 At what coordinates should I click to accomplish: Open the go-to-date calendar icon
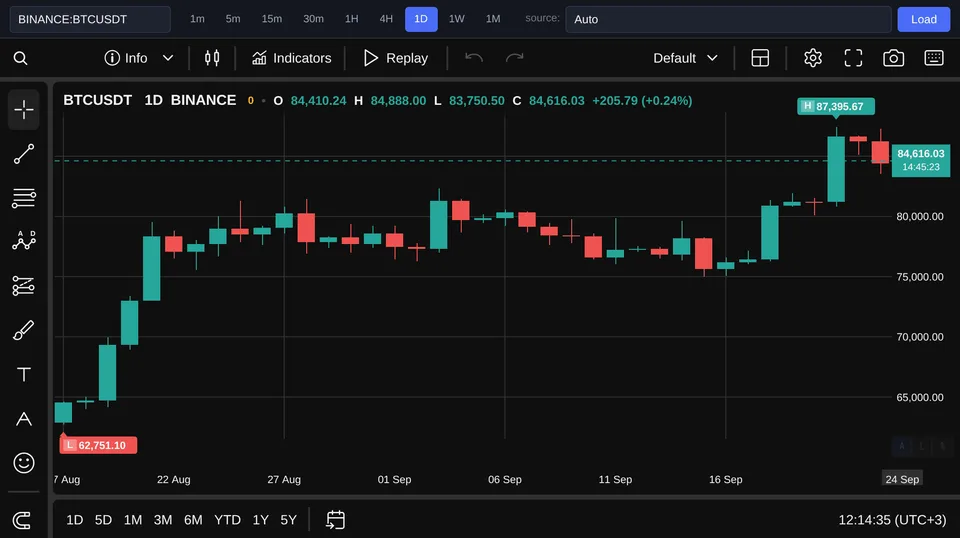click(336, 520)
